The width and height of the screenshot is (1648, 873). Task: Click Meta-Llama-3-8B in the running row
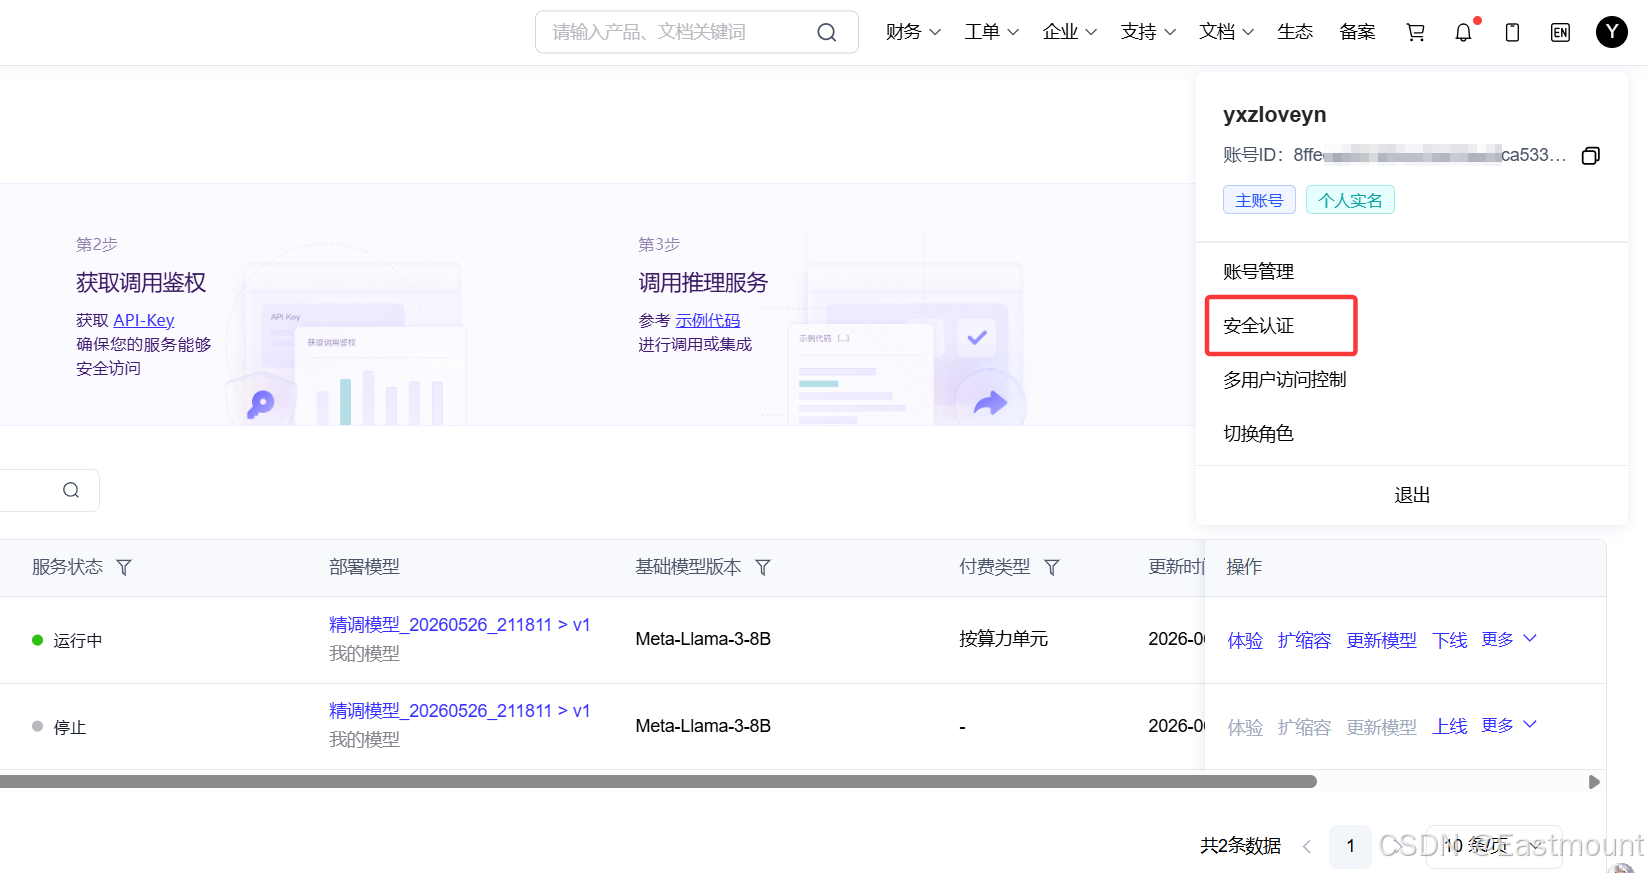pos(703,639)
